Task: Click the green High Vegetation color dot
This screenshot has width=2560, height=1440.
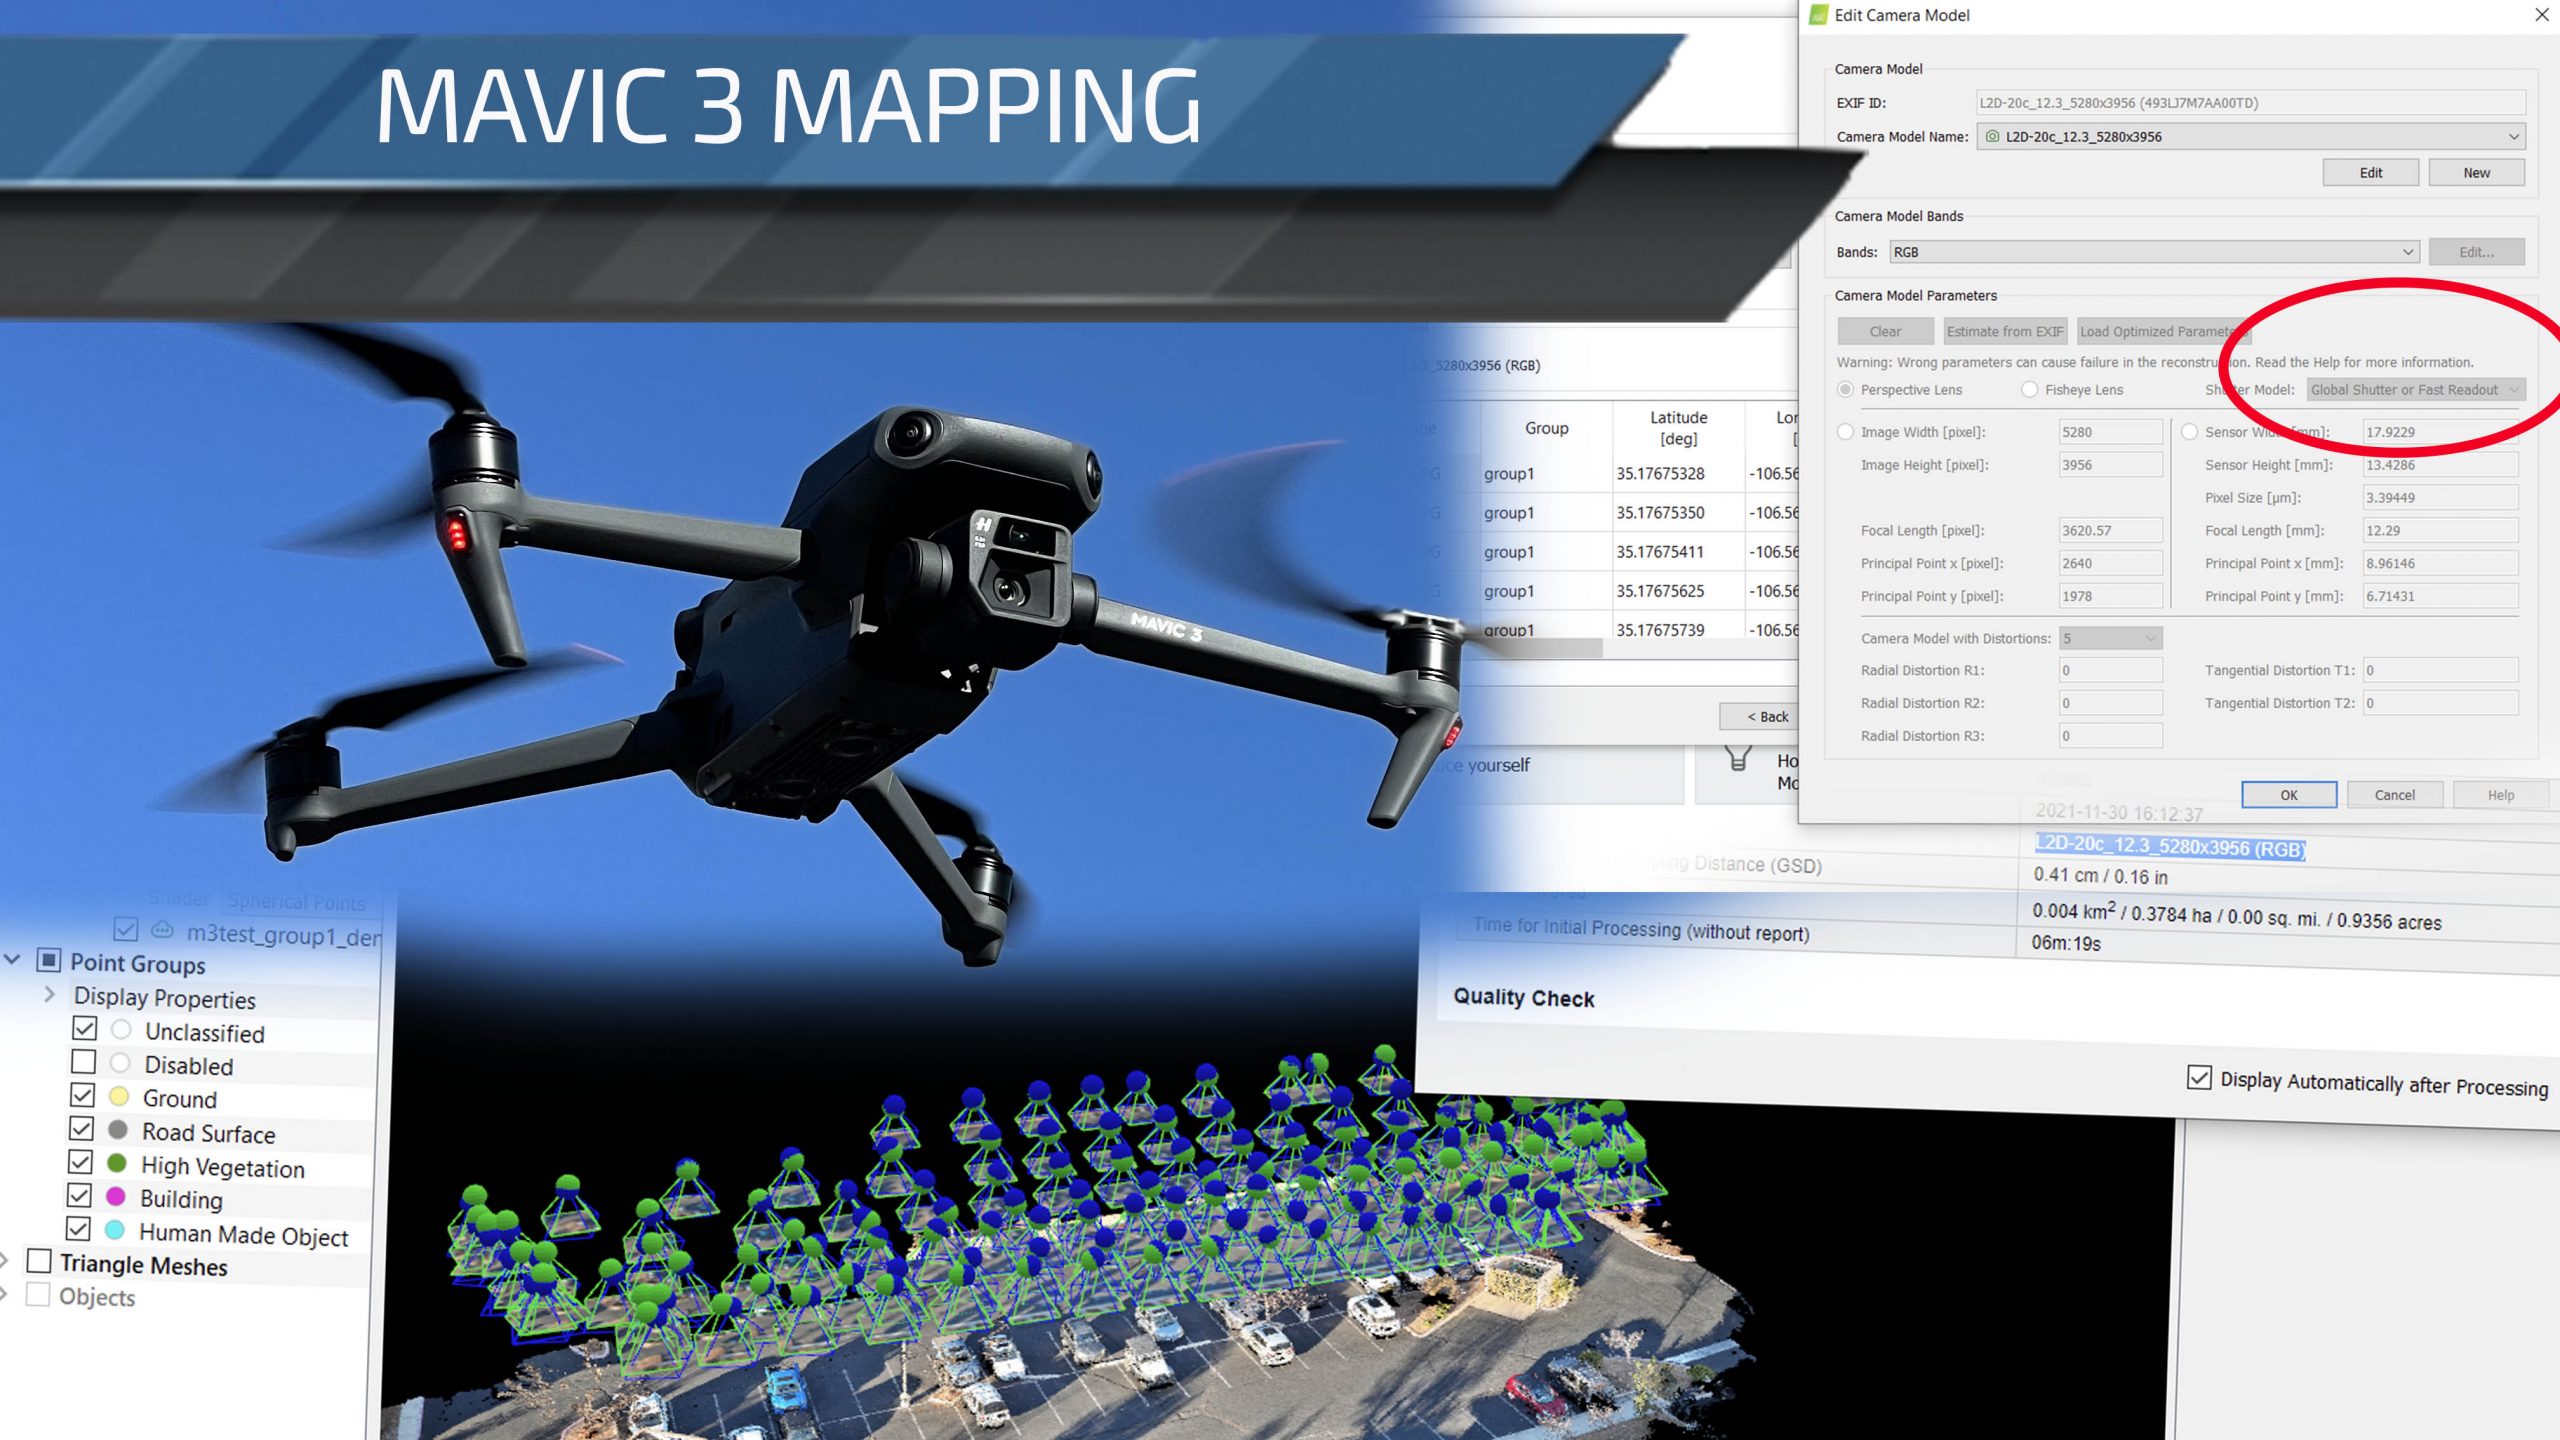Action: 117,1164
